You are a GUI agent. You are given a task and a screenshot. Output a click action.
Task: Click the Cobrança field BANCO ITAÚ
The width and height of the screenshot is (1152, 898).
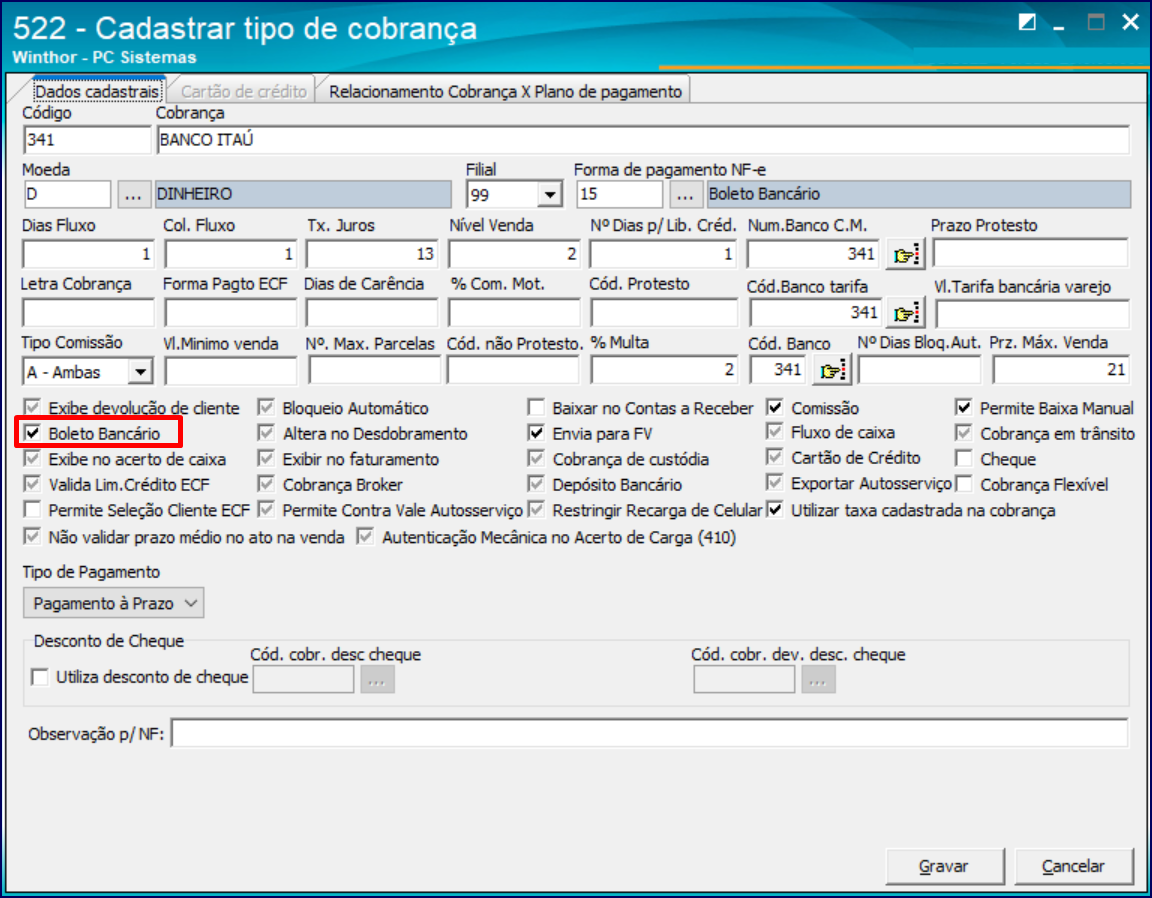click(643, 140)
